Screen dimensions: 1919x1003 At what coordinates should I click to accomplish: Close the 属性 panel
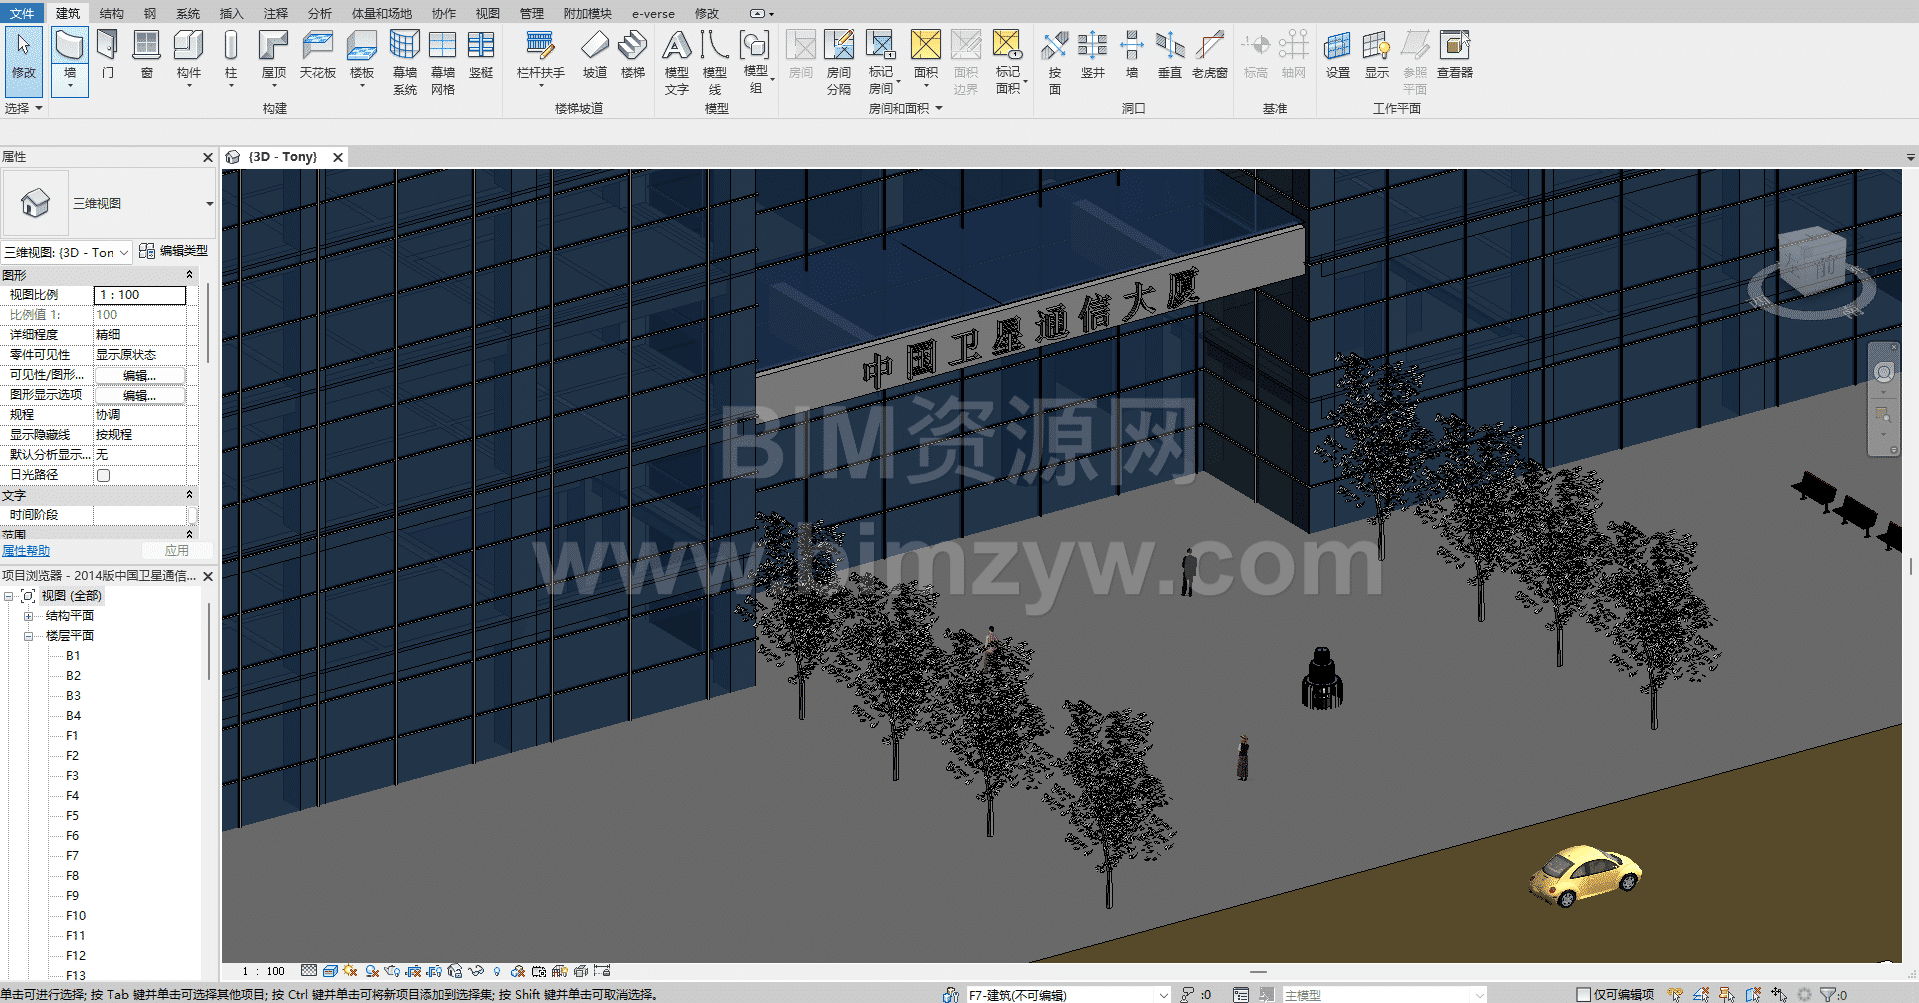pyautogui.click(x=208, y=157)
